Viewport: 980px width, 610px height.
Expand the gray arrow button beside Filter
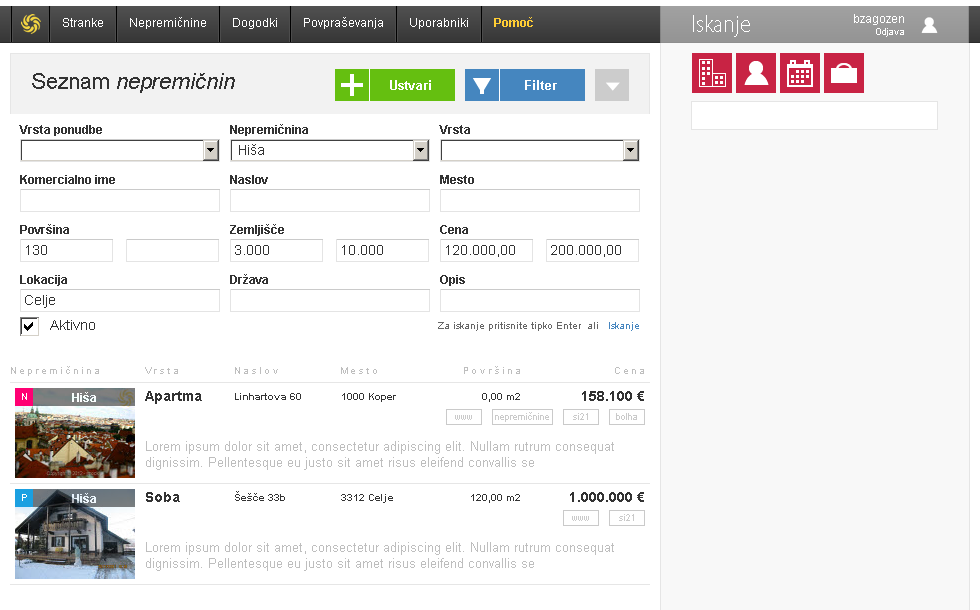tap(612, 86)
